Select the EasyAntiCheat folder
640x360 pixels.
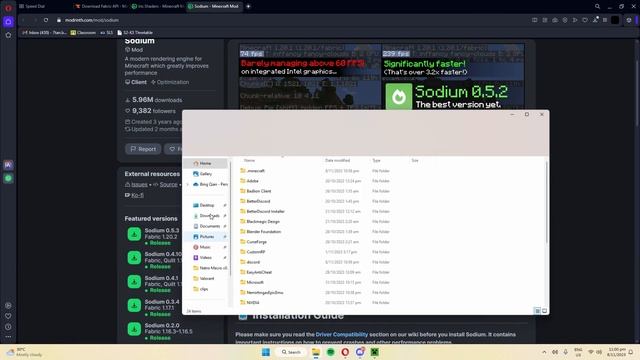click(259, 272)
